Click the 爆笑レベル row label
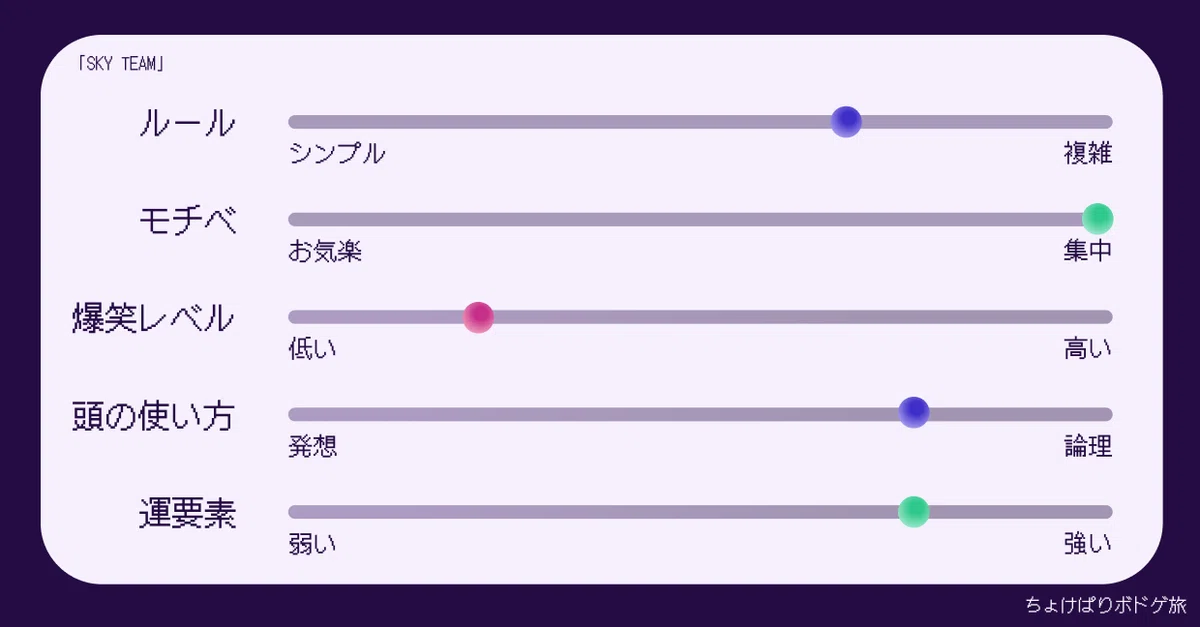This screenshot has height=627, width=1200. pos(154,318)
